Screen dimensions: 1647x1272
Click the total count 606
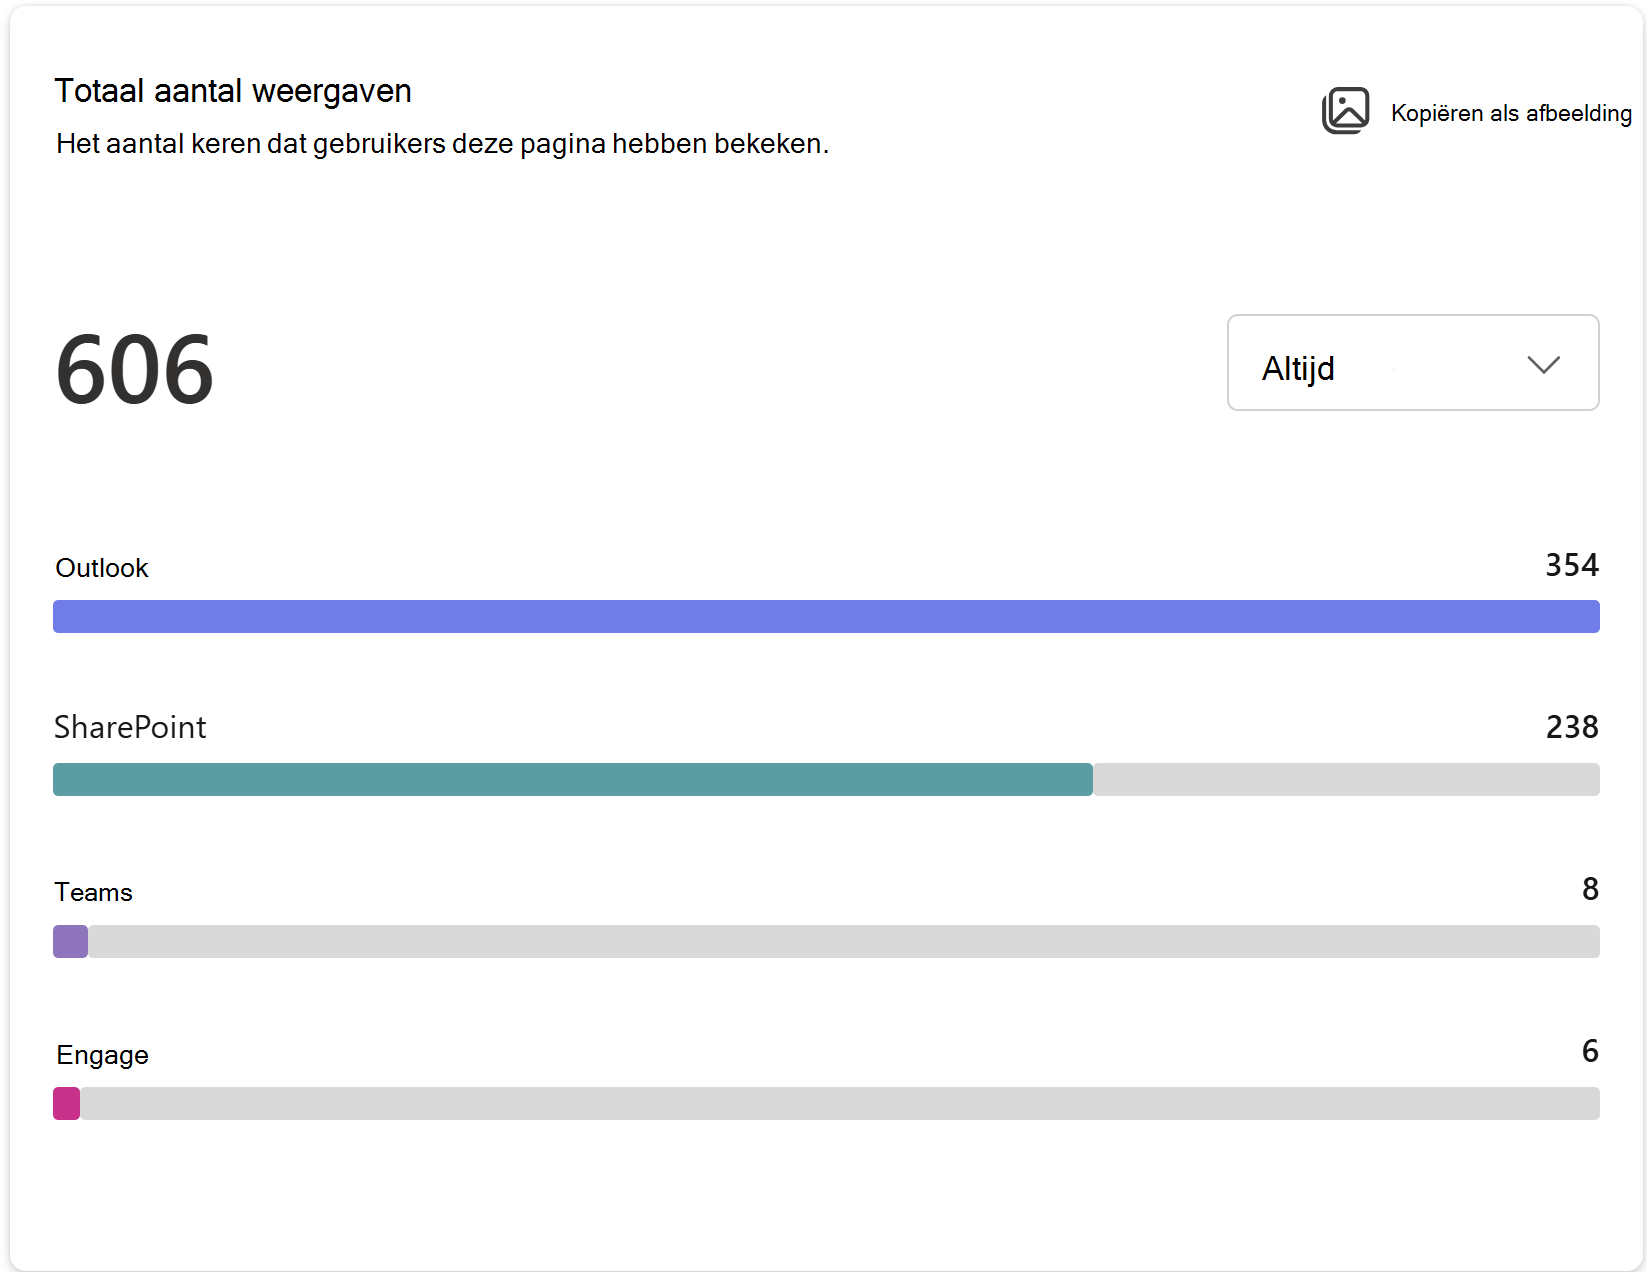135,370
